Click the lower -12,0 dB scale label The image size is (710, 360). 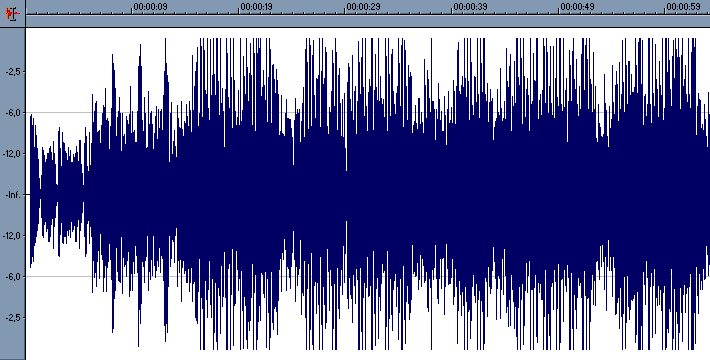(x=11, y=235)
